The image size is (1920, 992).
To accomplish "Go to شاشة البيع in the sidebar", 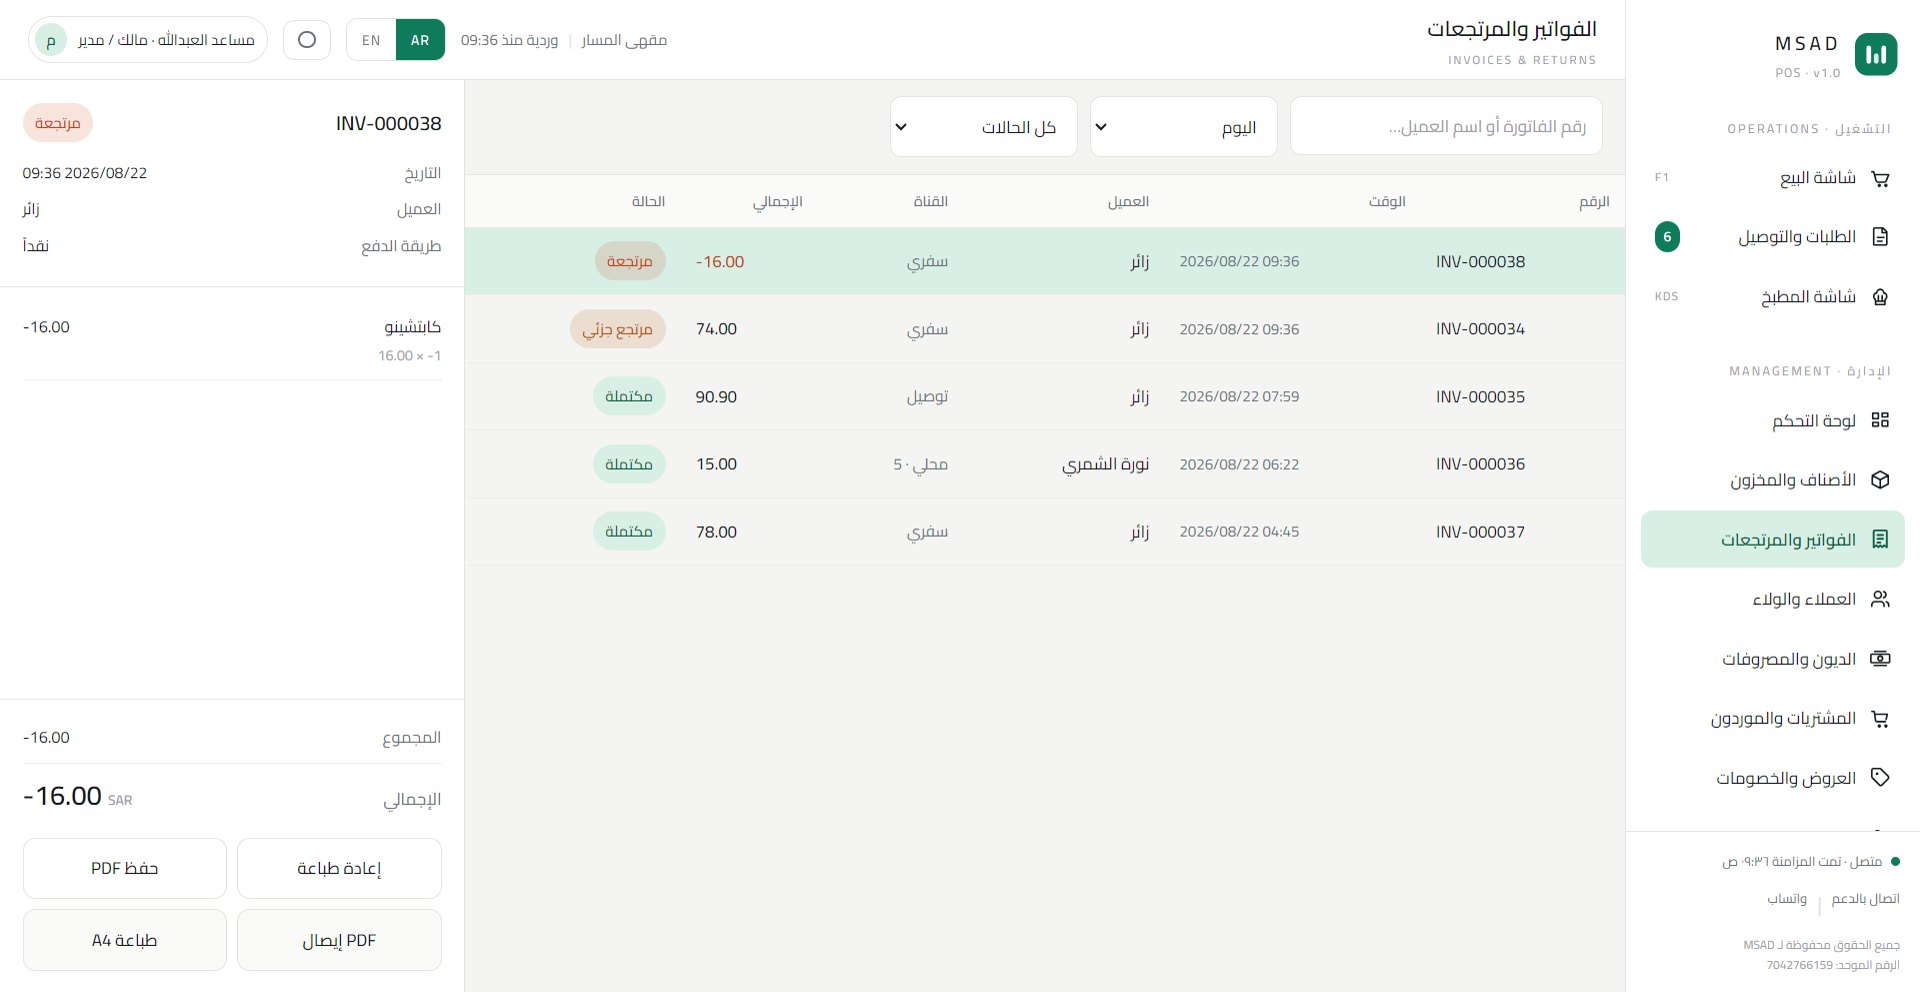I will (x=1772, y=178).
